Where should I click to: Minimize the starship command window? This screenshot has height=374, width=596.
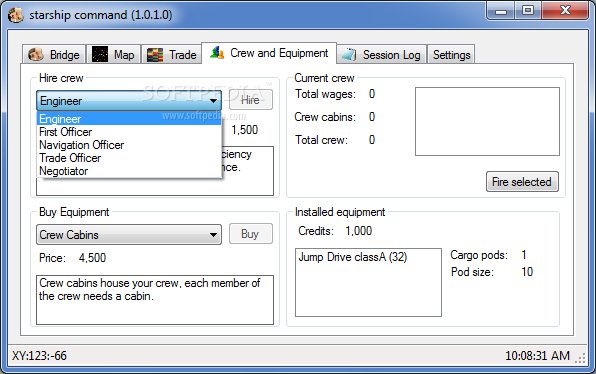pyautogui.click(x=501, y=11)
